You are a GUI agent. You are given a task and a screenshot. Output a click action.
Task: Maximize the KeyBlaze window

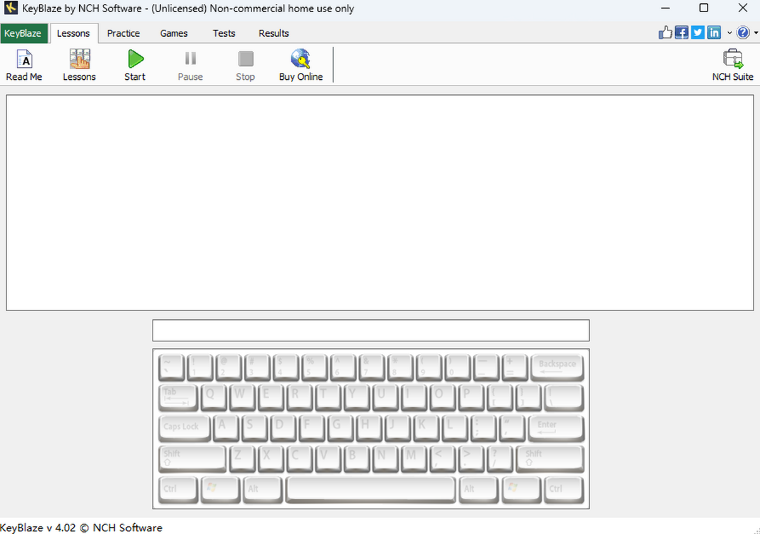point(704,8)
